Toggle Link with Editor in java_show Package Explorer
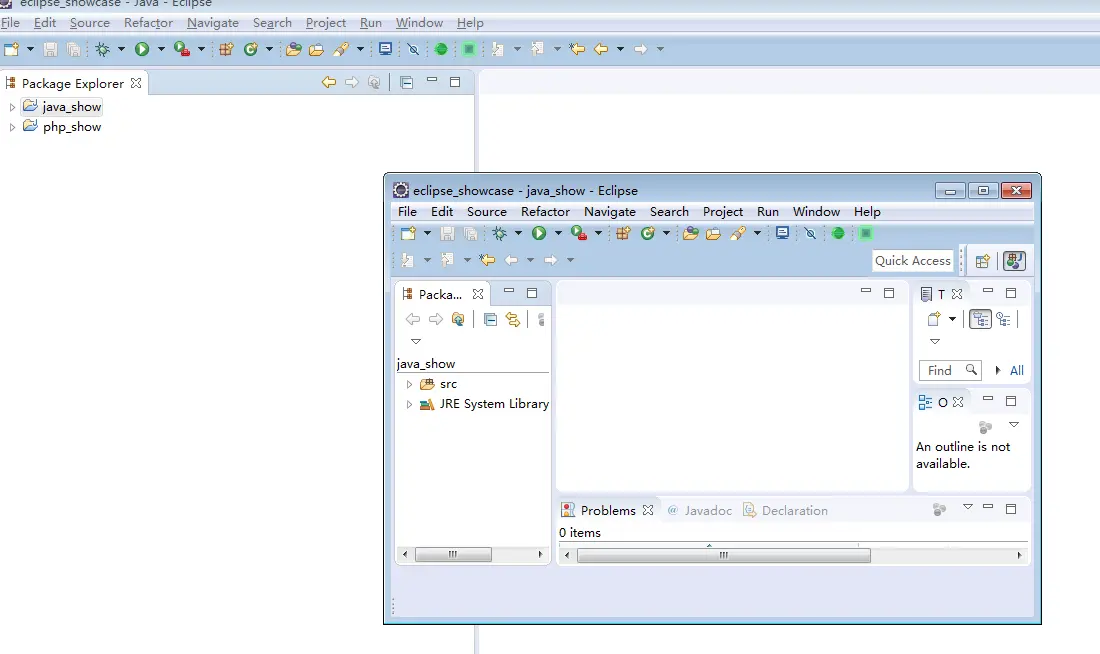This screenshot has width=1100, height=654. (514, 319)
